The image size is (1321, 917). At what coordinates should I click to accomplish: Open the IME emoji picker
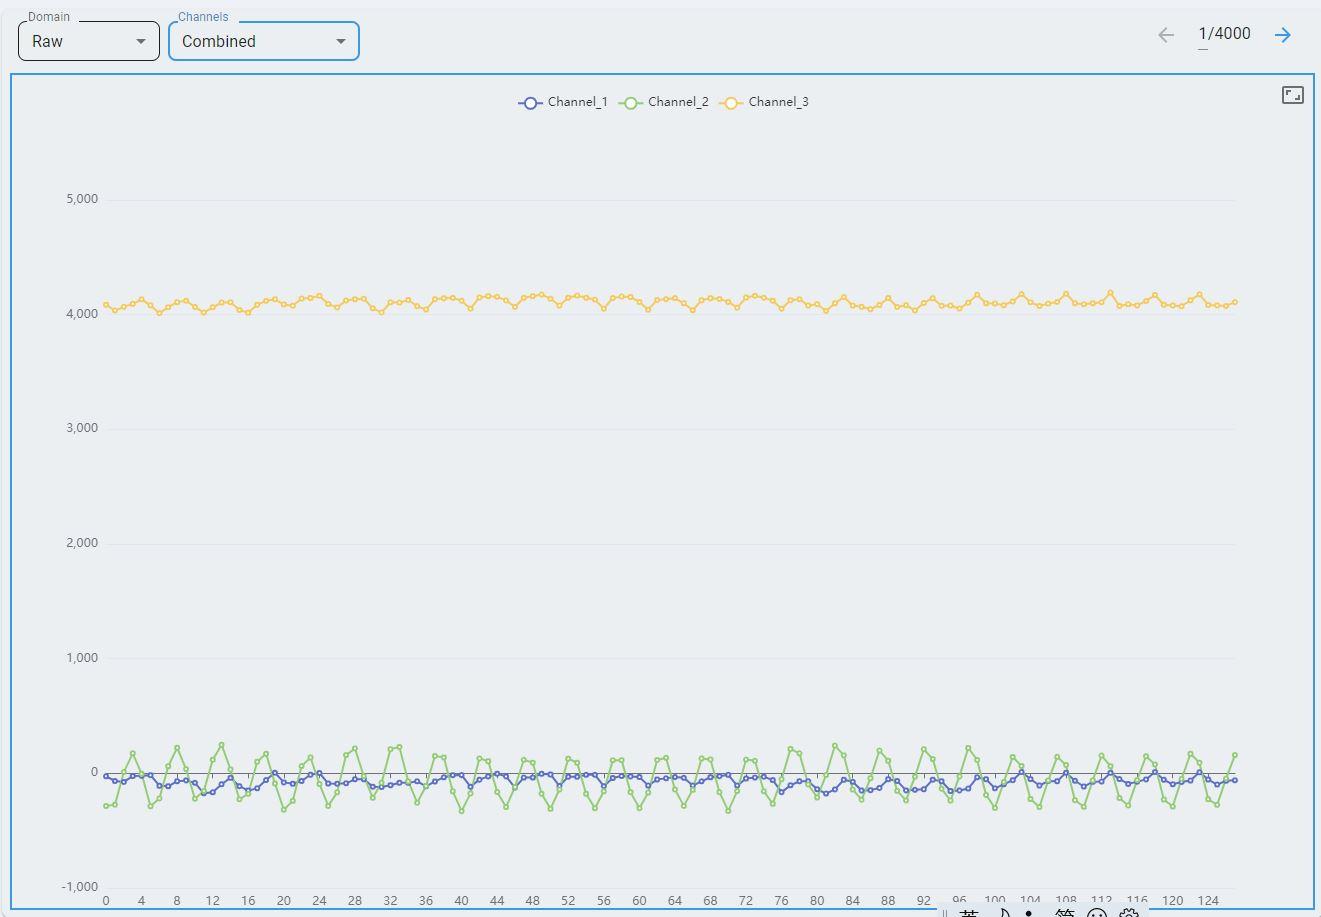coord(1097,913)
